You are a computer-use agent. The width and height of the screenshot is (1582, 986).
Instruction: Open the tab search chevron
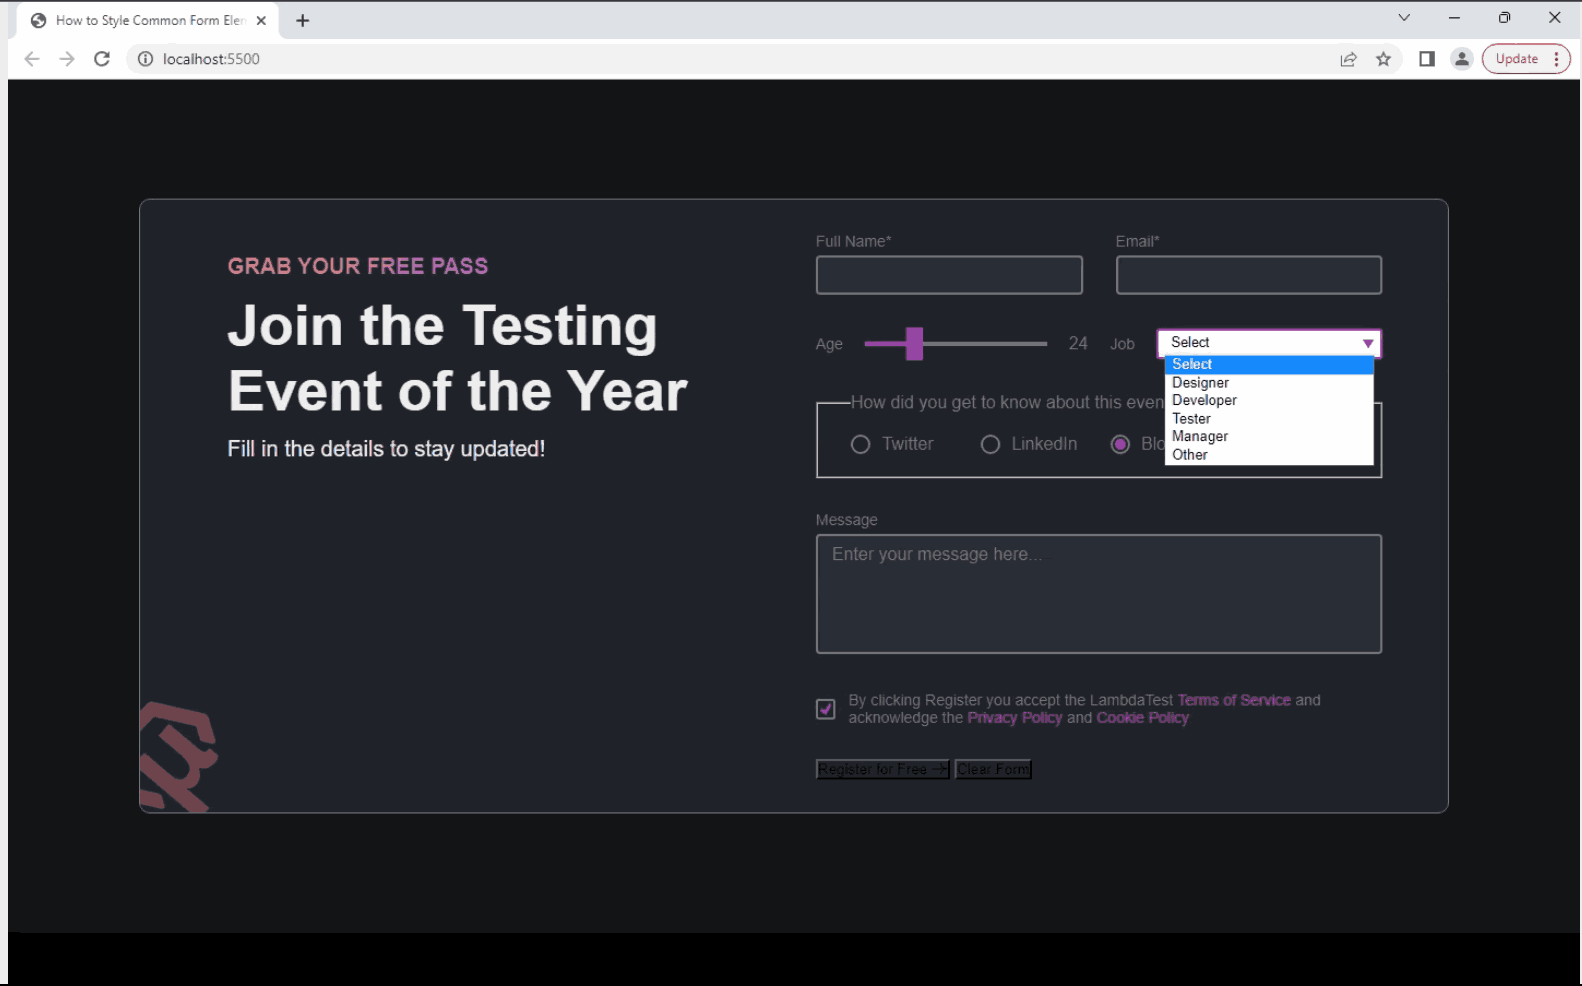pyautogui.click(x=1404, y=17)
